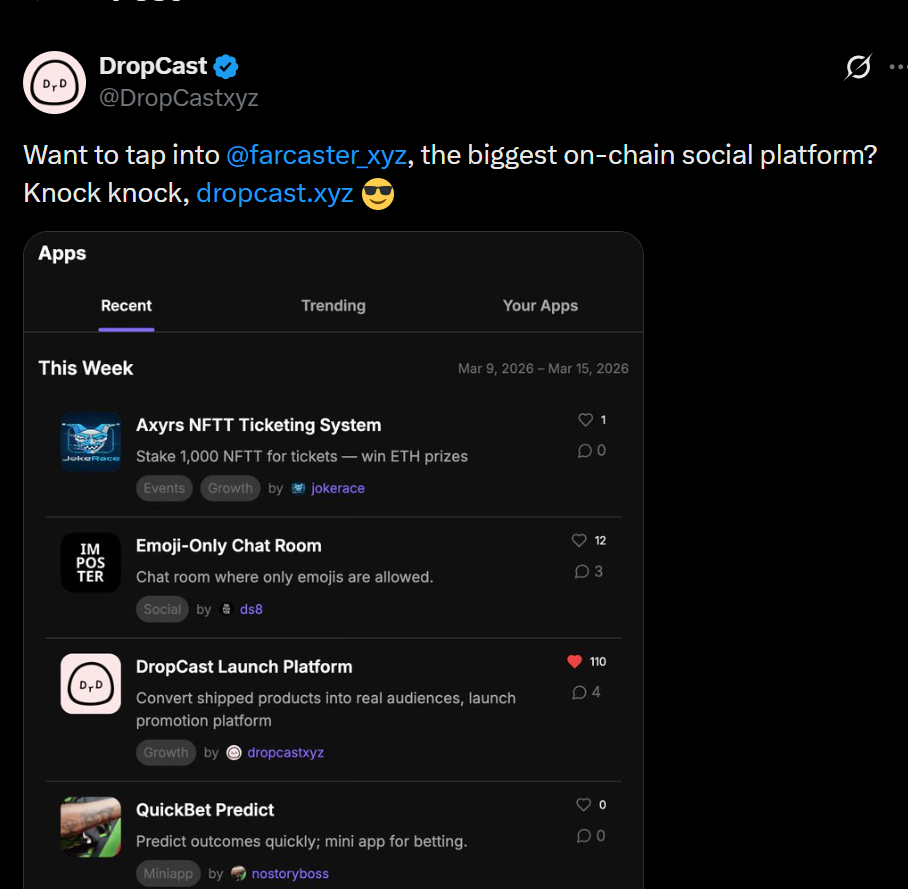Image resolution: width=908 pixels, height=889 pixels.
Task: Click the JokeRace app thumbnail
Action: (91, 442)
